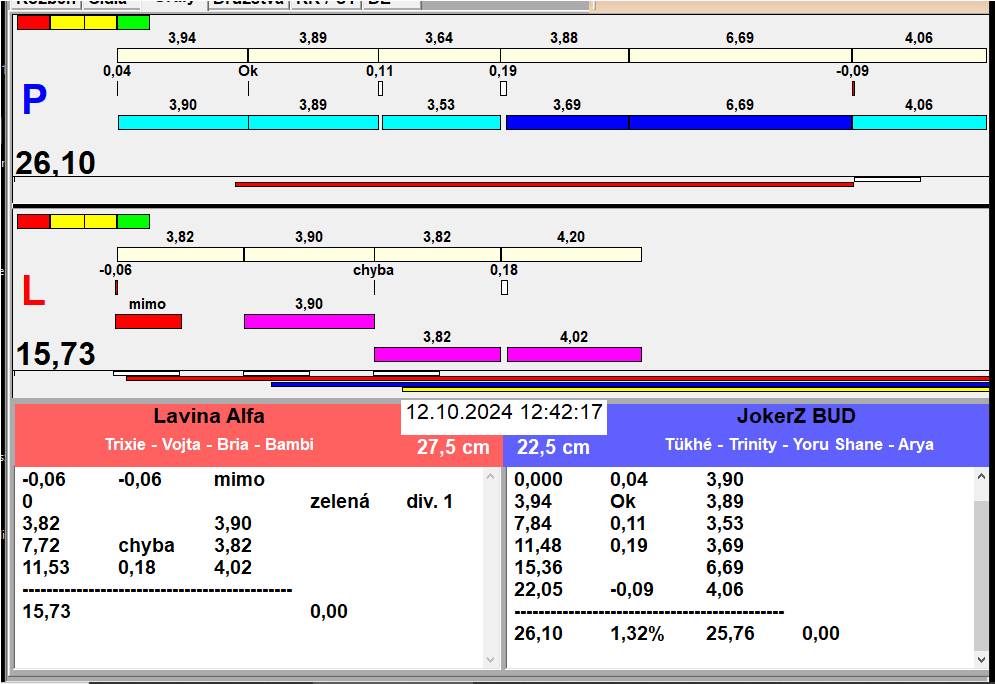Image resolution: width=995 pixels, height=684 pixels.
Task: Click the 7,72 cumulative time in Lavina results
Action: pos(41,546)
